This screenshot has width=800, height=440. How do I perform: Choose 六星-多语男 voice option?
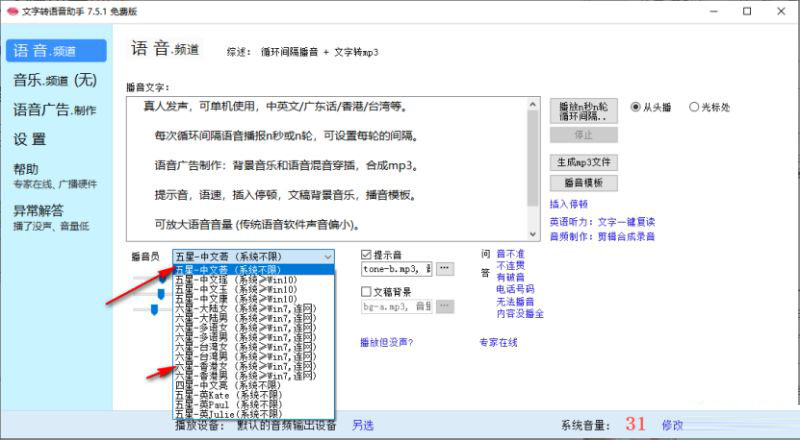point(254,338)
